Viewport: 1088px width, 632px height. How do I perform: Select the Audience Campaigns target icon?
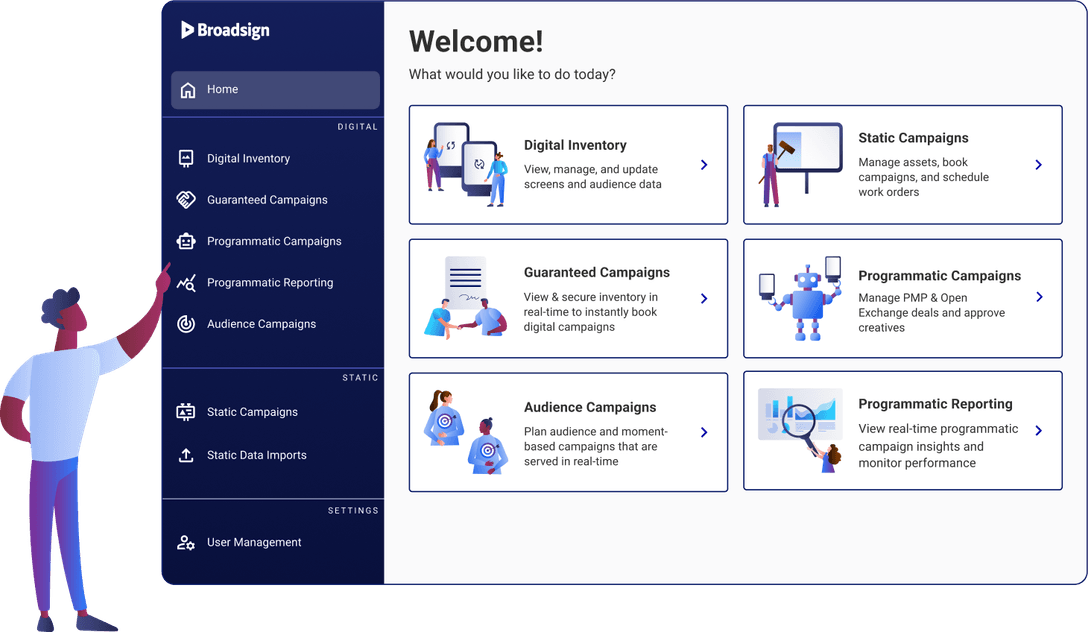click(x=186, y=323)
